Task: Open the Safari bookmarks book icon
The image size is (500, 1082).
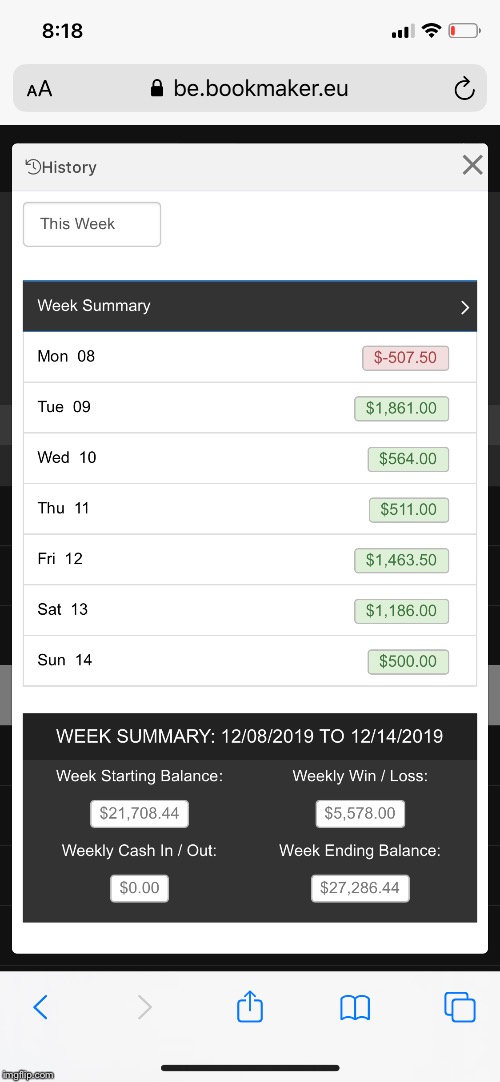Action: 355,1008
